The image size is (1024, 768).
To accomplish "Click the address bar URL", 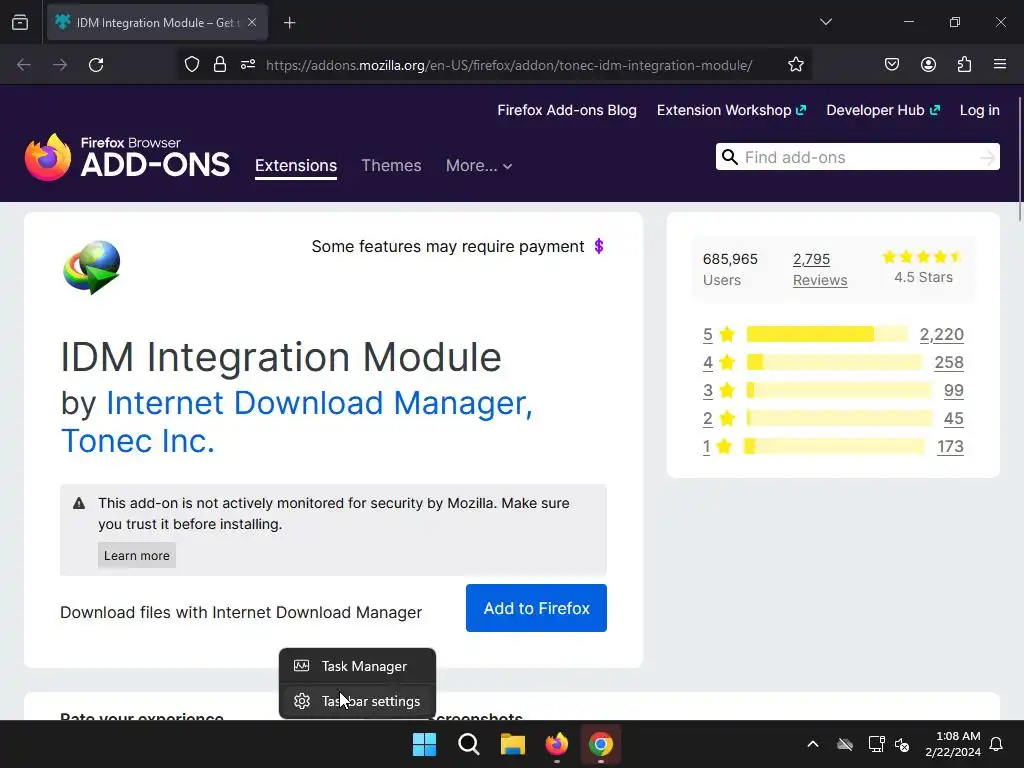I will point(509,65).
